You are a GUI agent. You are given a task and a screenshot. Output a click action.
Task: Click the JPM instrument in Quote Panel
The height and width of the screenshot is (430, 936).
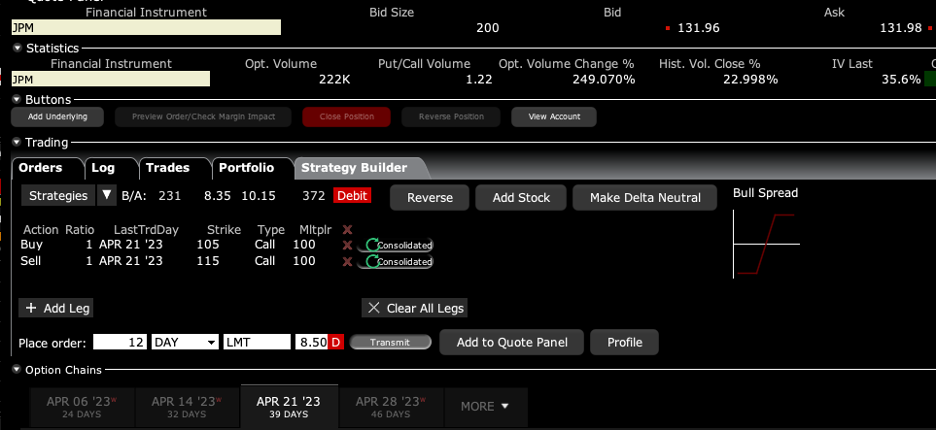pyautogui.click(x=146, y=27)
